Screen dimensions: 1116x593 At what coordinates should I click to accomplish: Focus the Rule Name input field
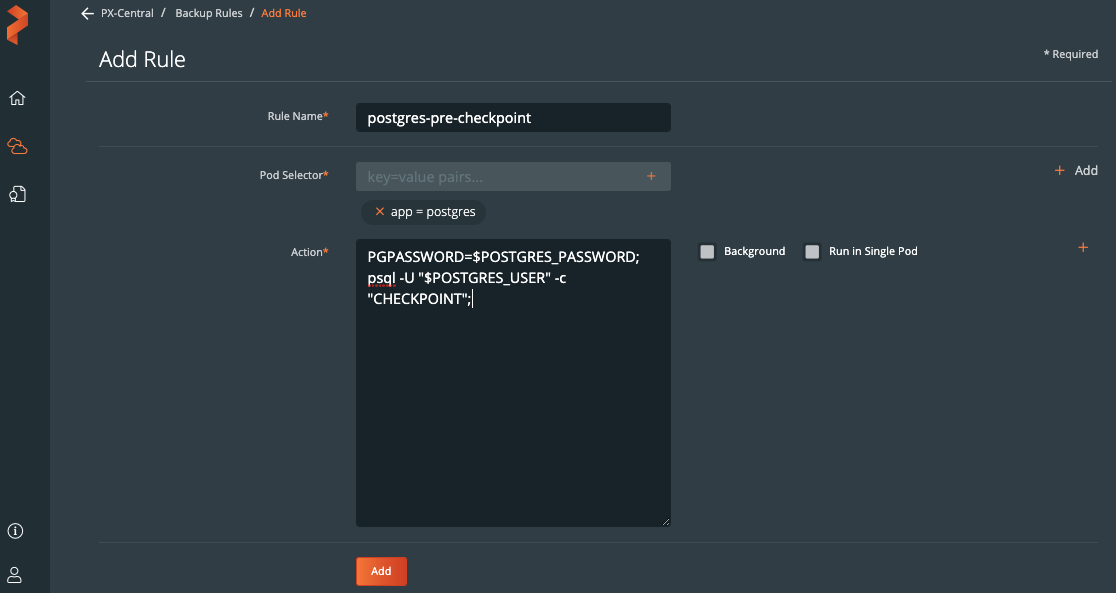click(x=512, y=118)
